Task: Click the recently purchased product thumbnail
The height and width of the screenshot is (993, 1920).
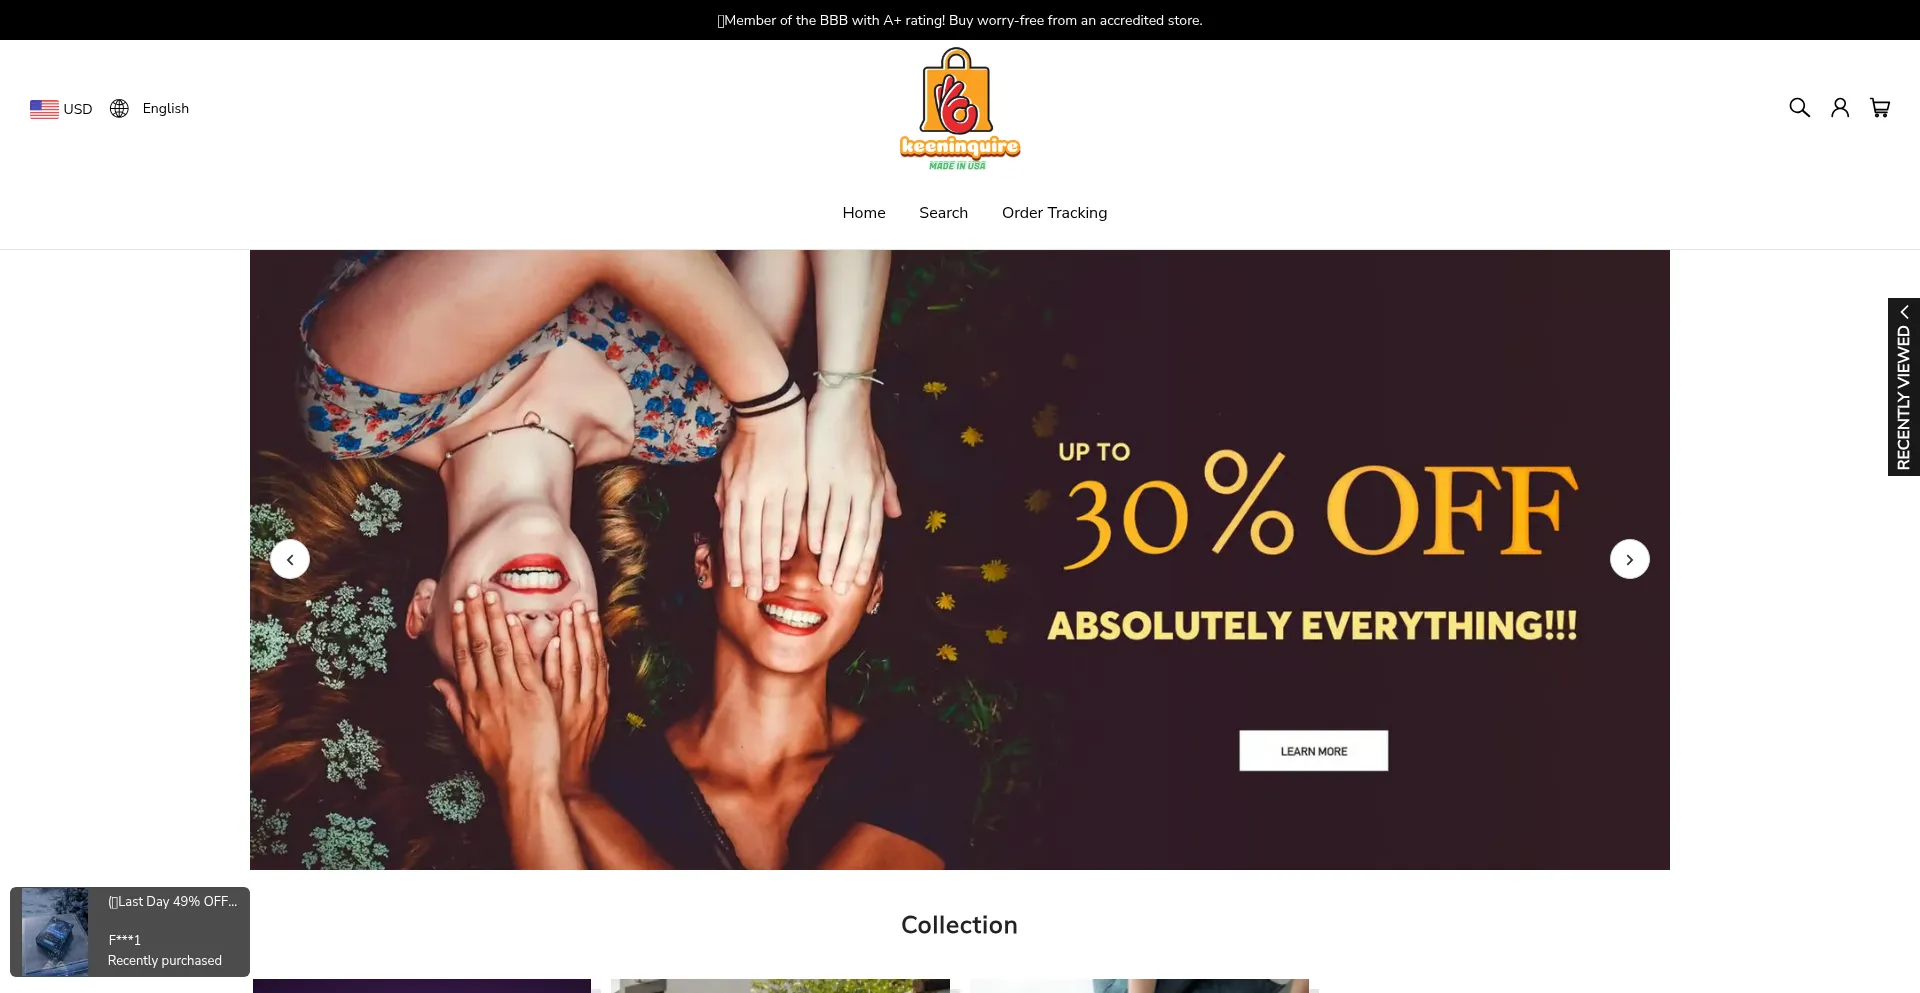Action: (x=55, y=932)
